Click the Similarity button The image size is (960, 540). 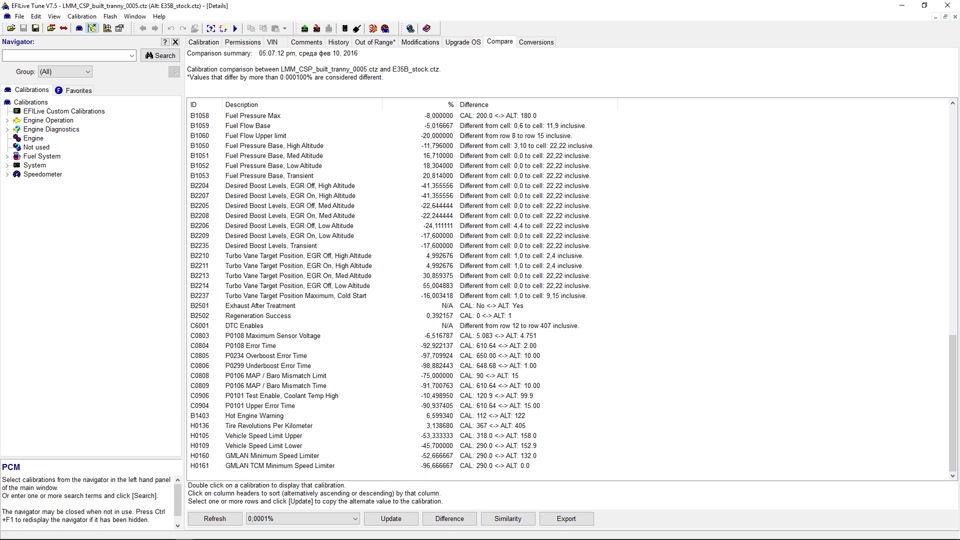pos(508,519)
